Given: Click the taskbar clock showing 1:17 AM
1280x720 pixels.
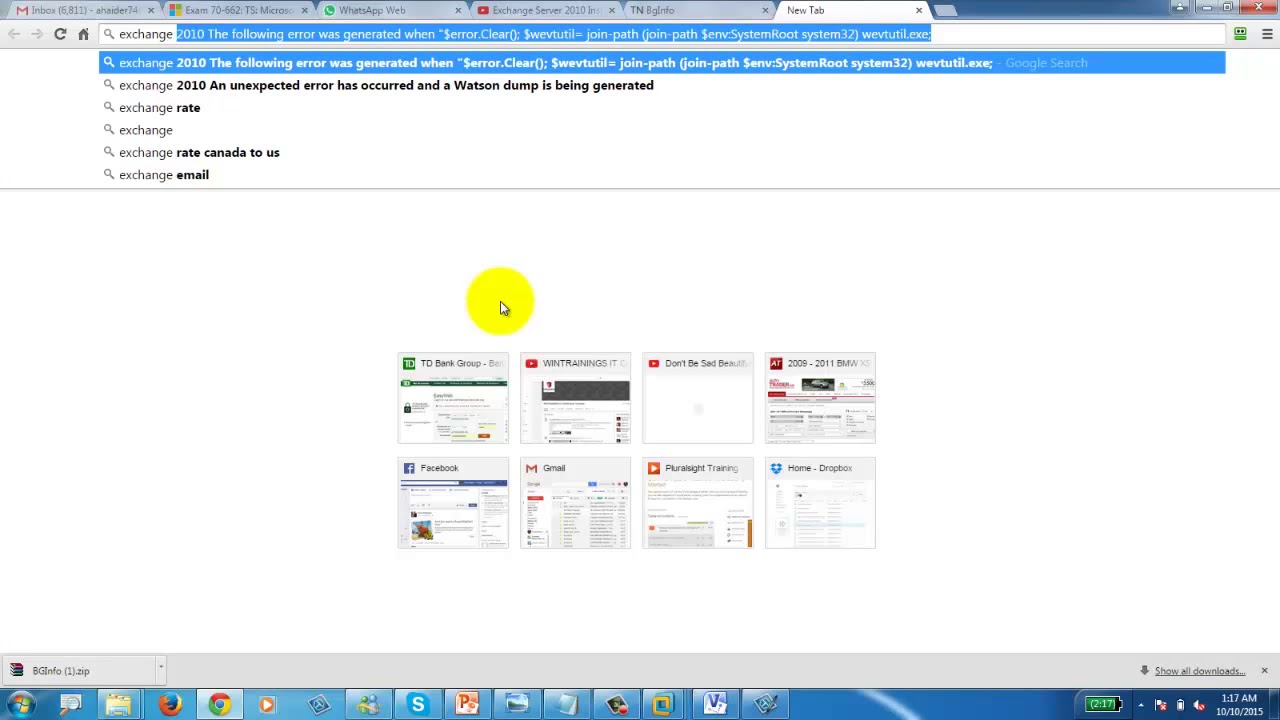Looking at the screenshot, I should [x=1239, y=705].
